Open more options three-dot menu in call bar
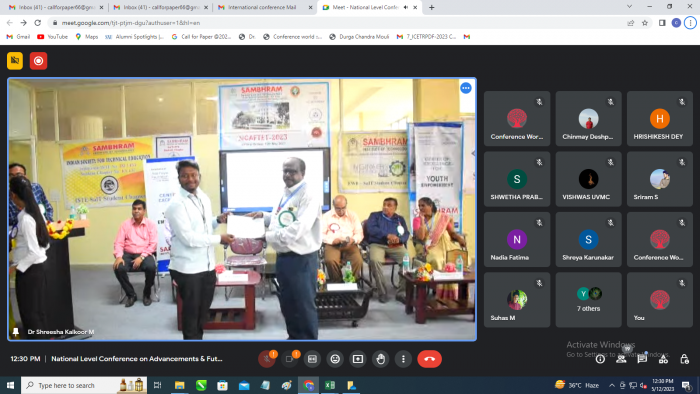 click(x=403, y=359)
